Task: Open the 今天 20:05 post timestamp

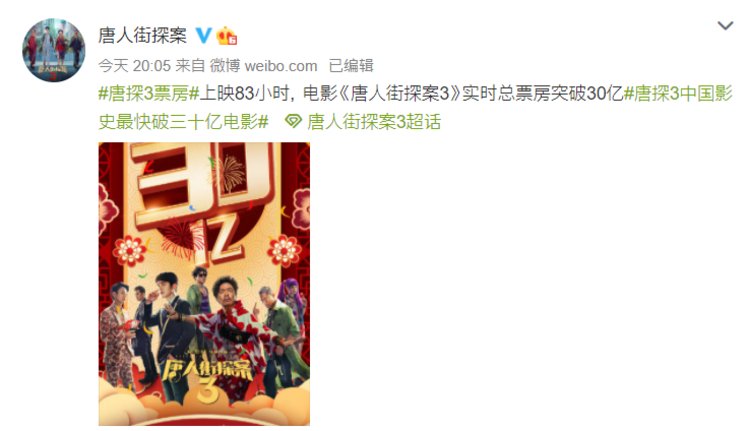Action: tap(134, 65)
